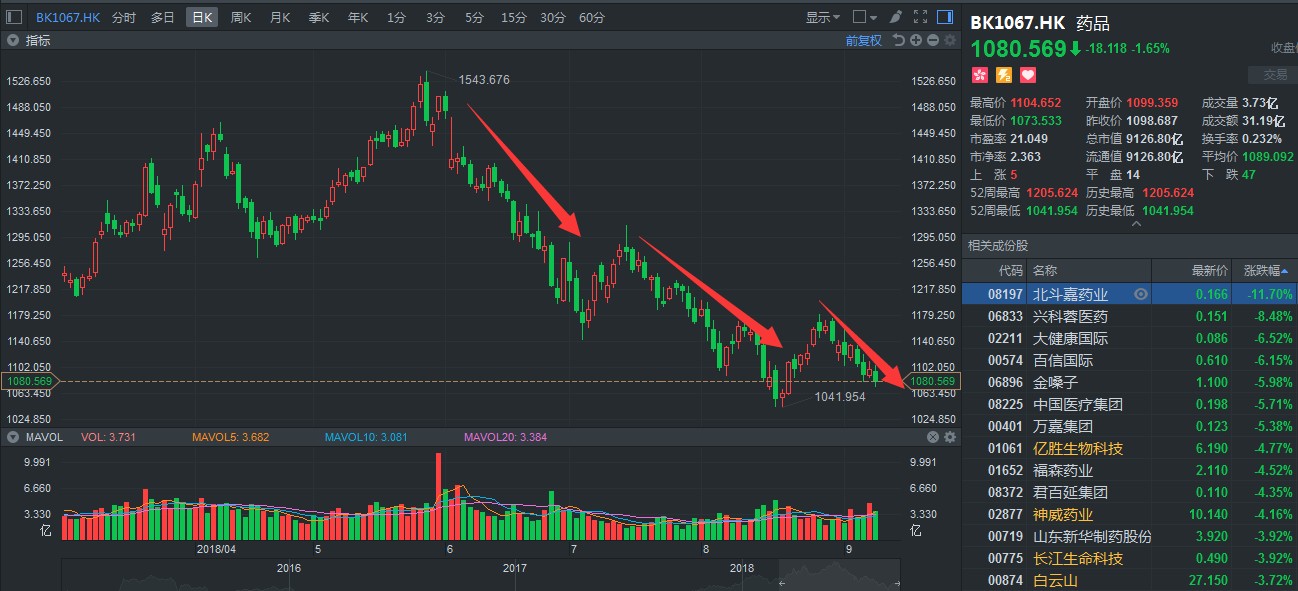Toggle the left sidebar panel icon
The width and height of the screenshot is (1298, 591).
click(13, 17)
